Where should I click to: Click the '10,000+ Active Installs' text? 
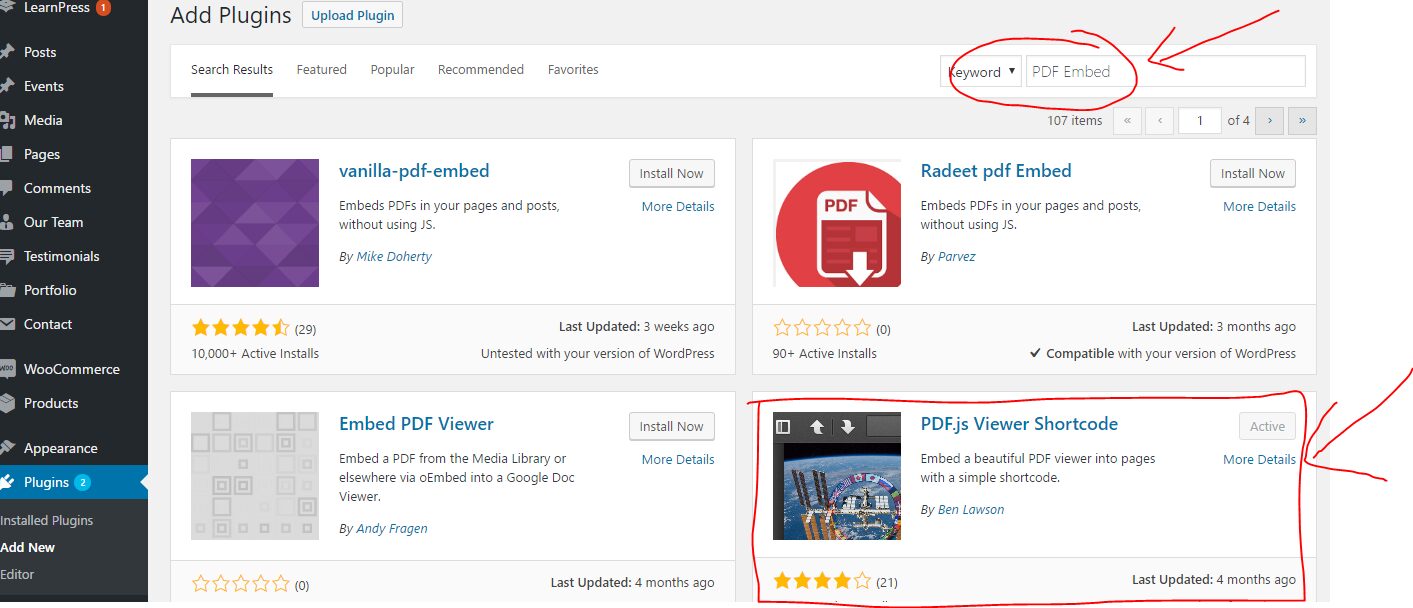tap(255, 353)
